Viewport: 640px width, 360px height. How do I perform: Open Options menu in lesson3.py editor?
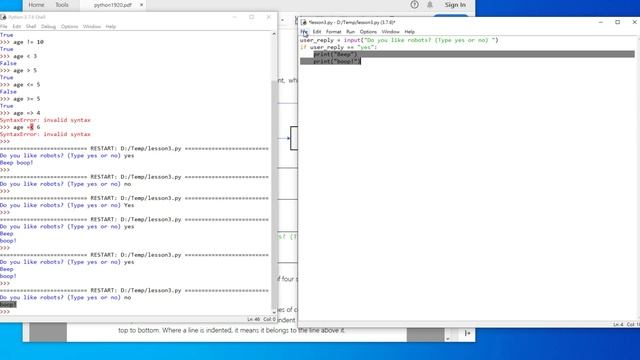(x=368, y=32)
